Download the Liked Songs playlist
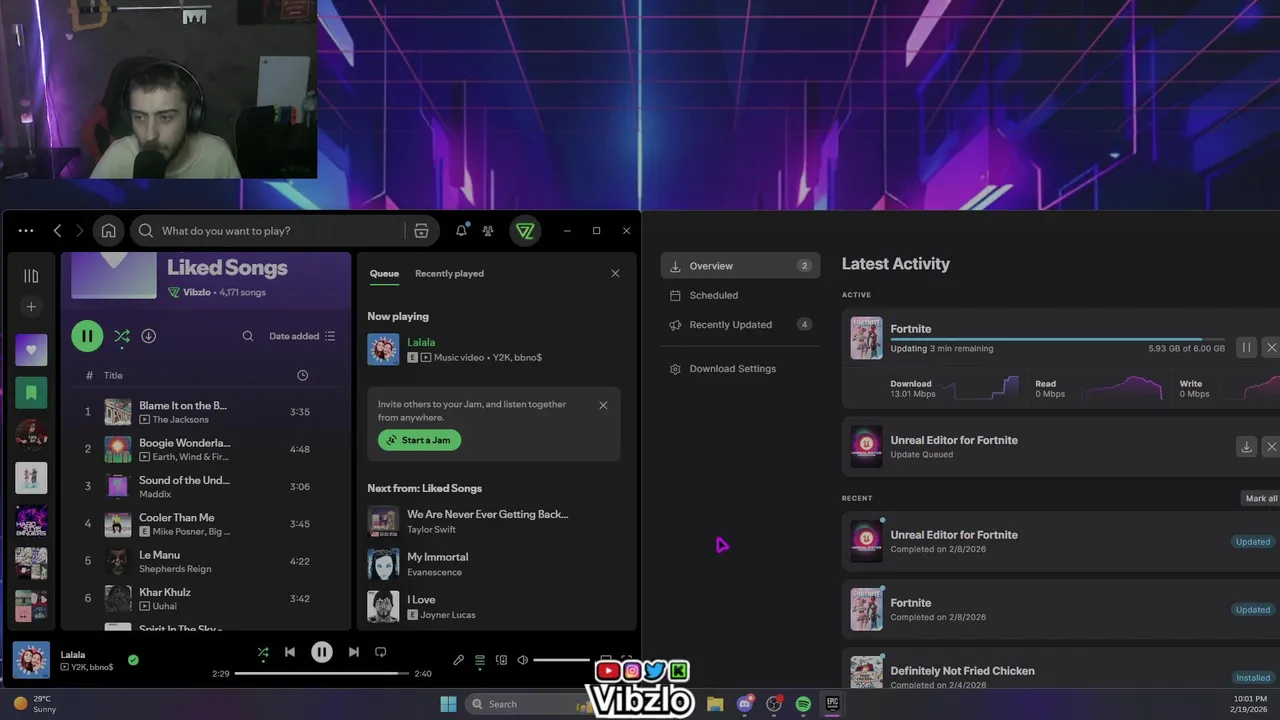Viewport: 1280px width, 720px height. pyautogui.click(x=148, y=336)
